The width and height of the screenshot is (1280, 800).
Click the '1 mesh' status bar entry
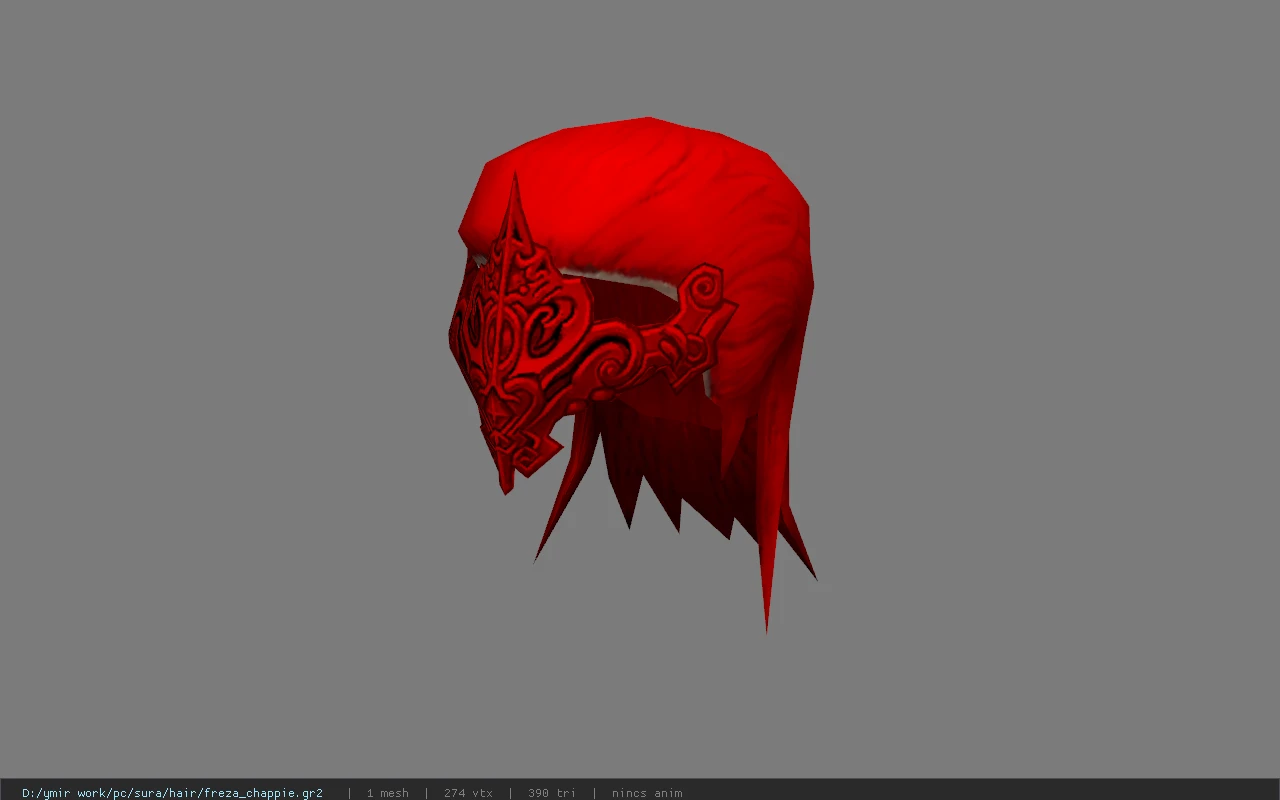click(387, 793)
